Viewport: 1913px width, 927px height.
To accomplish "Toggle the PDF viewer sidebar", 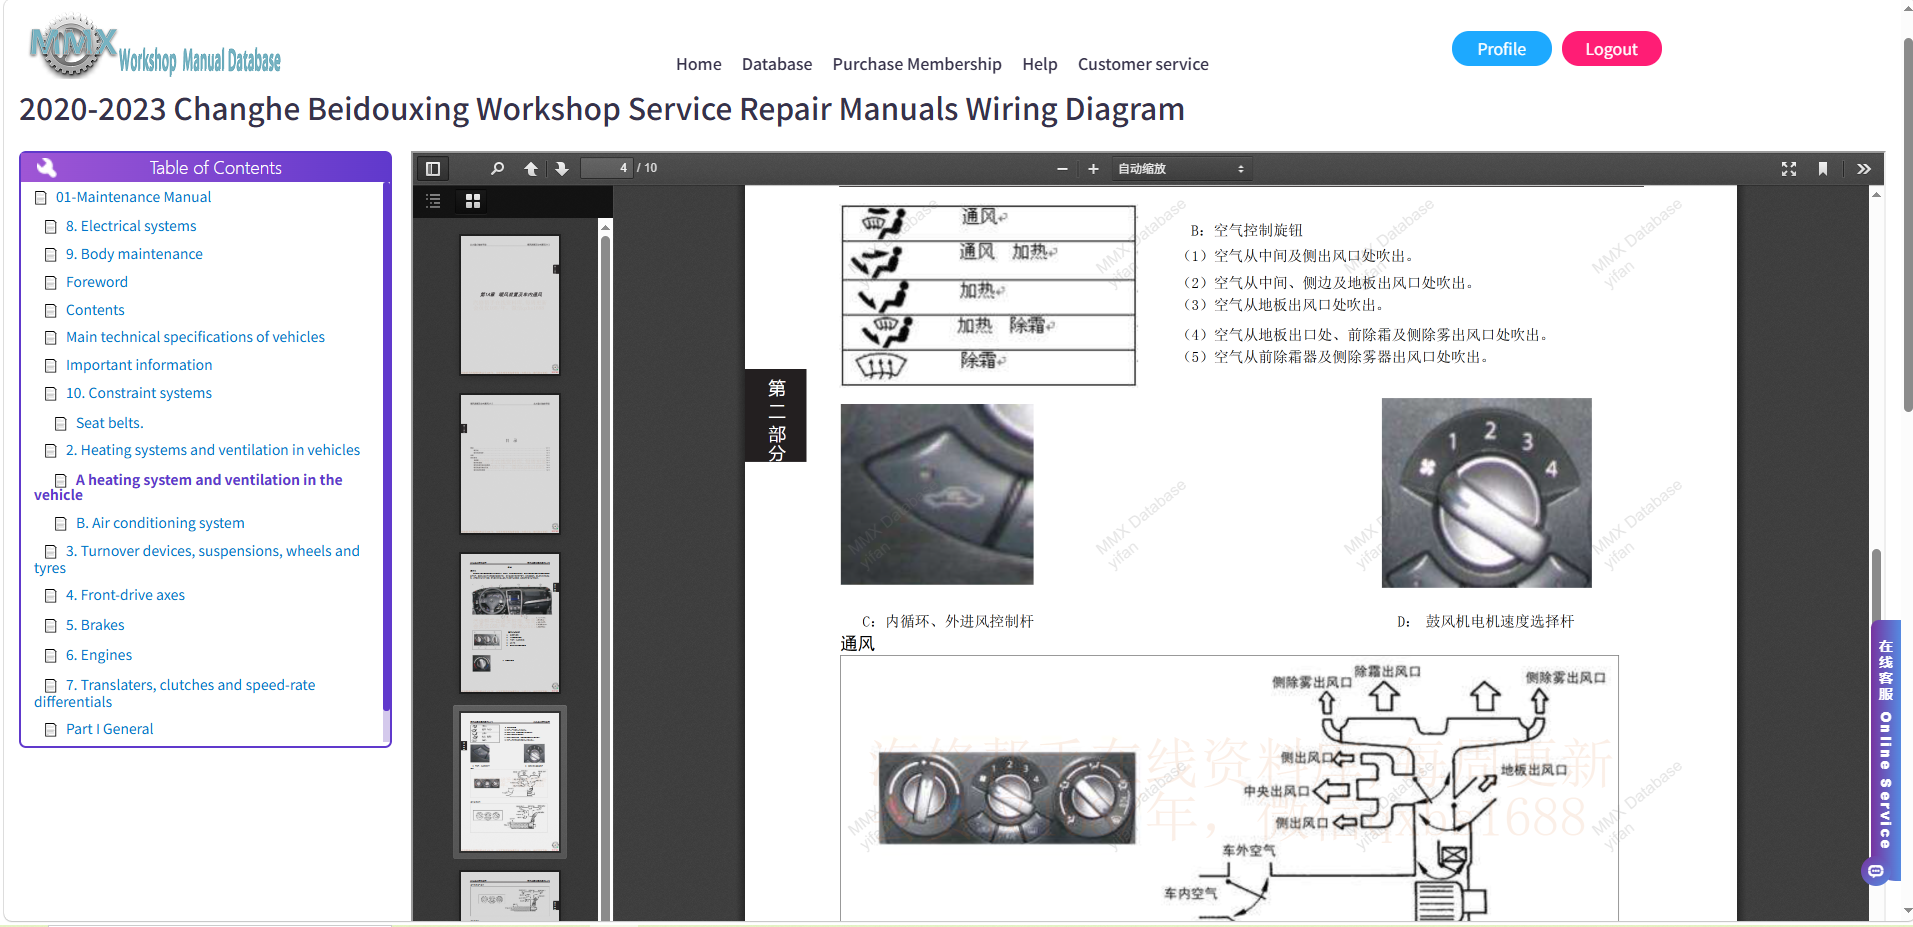I will pos(433,168).
